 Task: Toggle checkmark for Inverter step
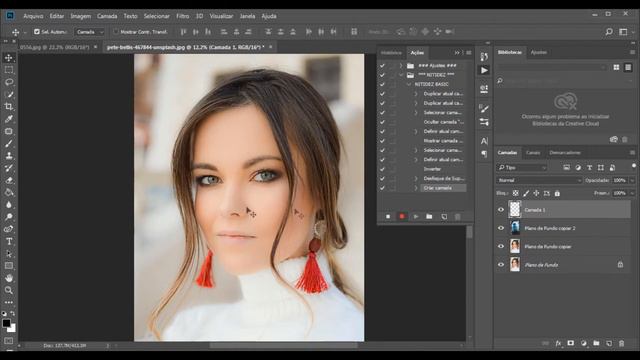[382, 169]
